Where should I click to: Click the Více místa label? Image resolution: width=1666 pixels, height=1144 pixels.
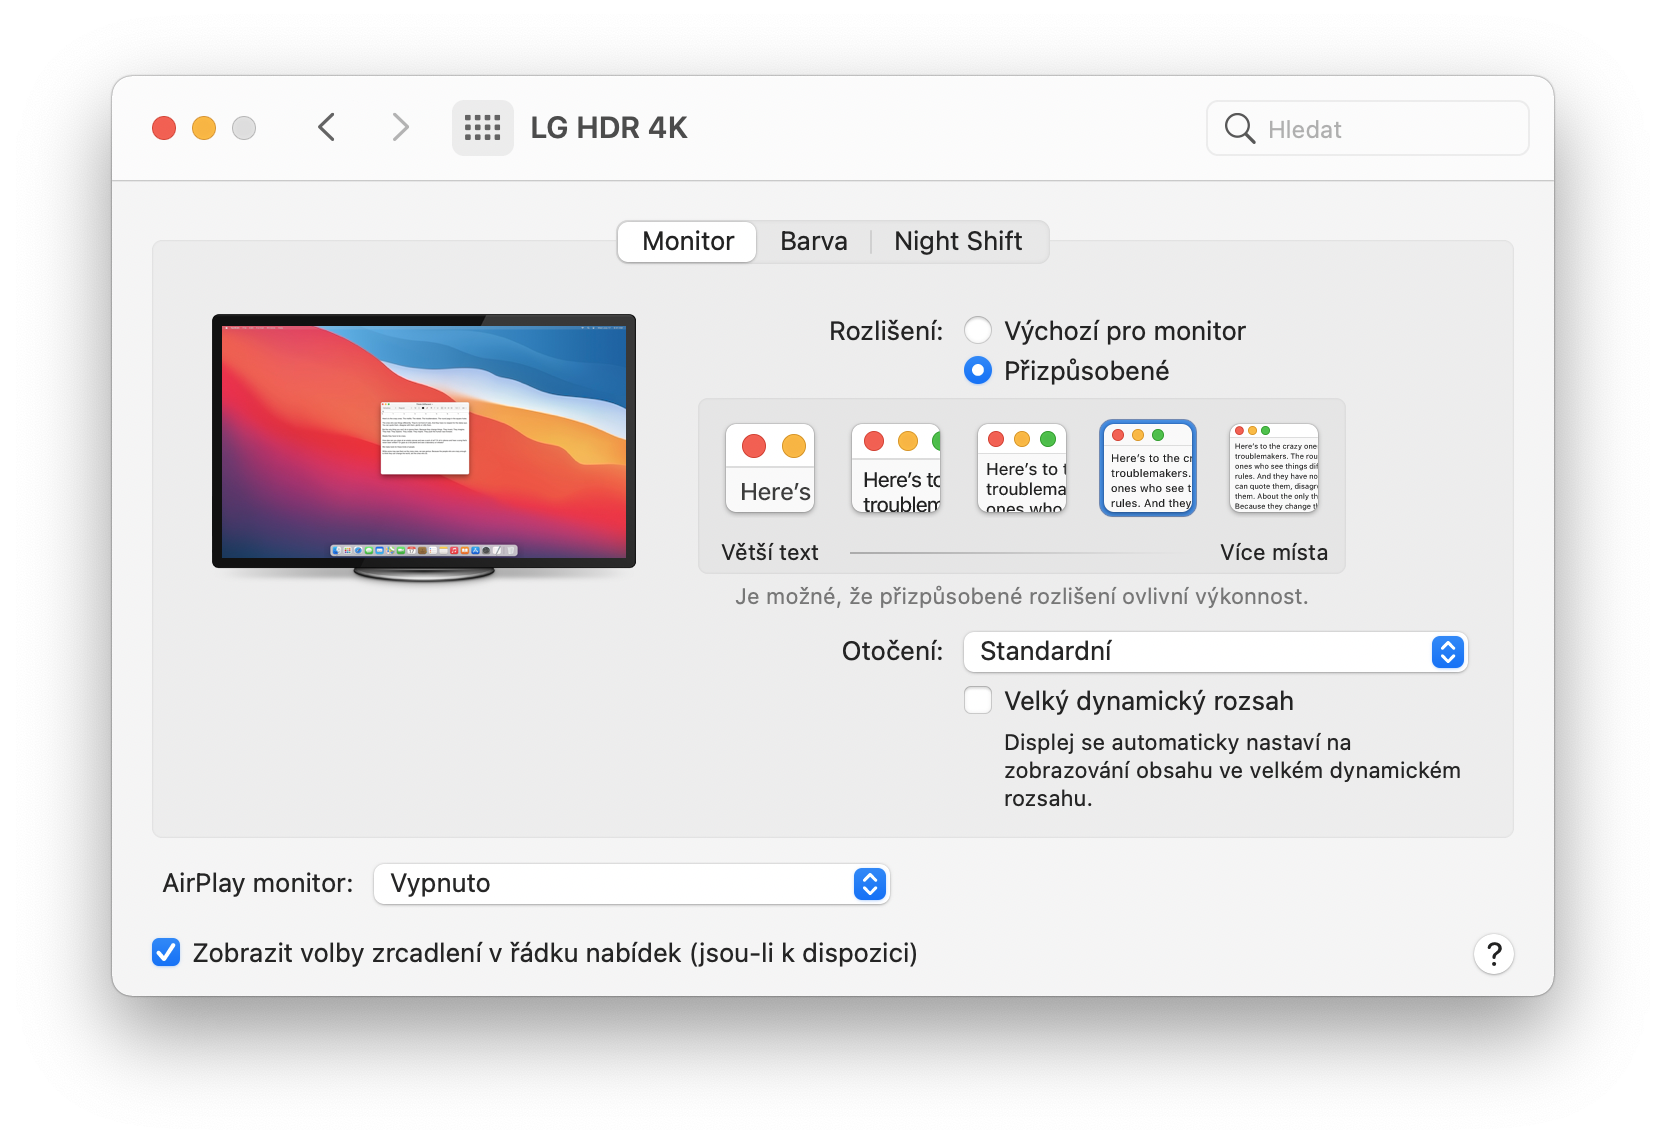[x=1274, y=552]
